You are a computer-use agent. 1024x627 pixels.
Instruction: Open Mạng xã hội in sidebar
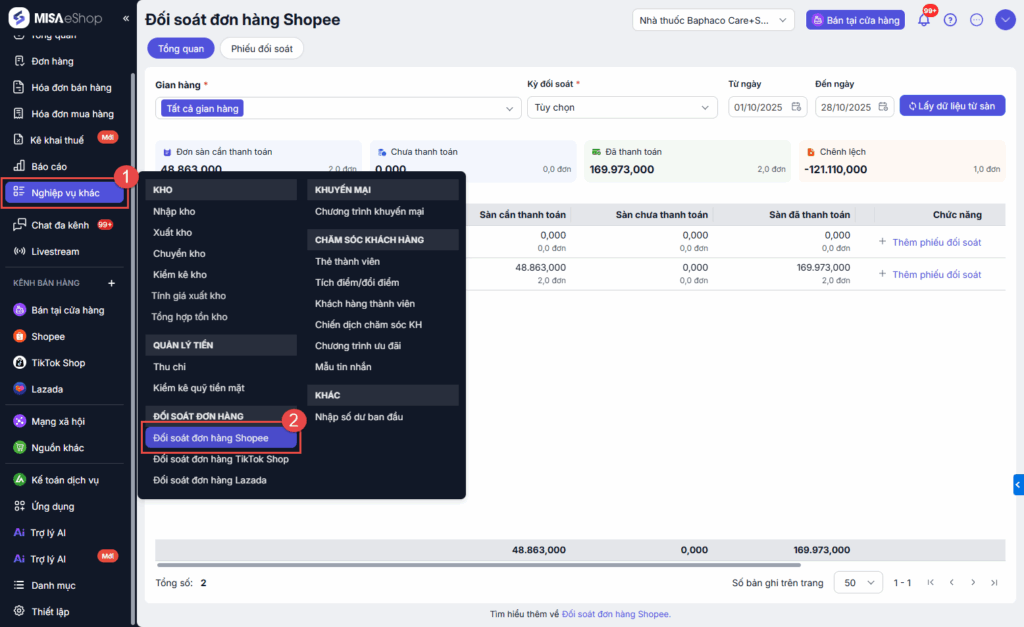58,421
